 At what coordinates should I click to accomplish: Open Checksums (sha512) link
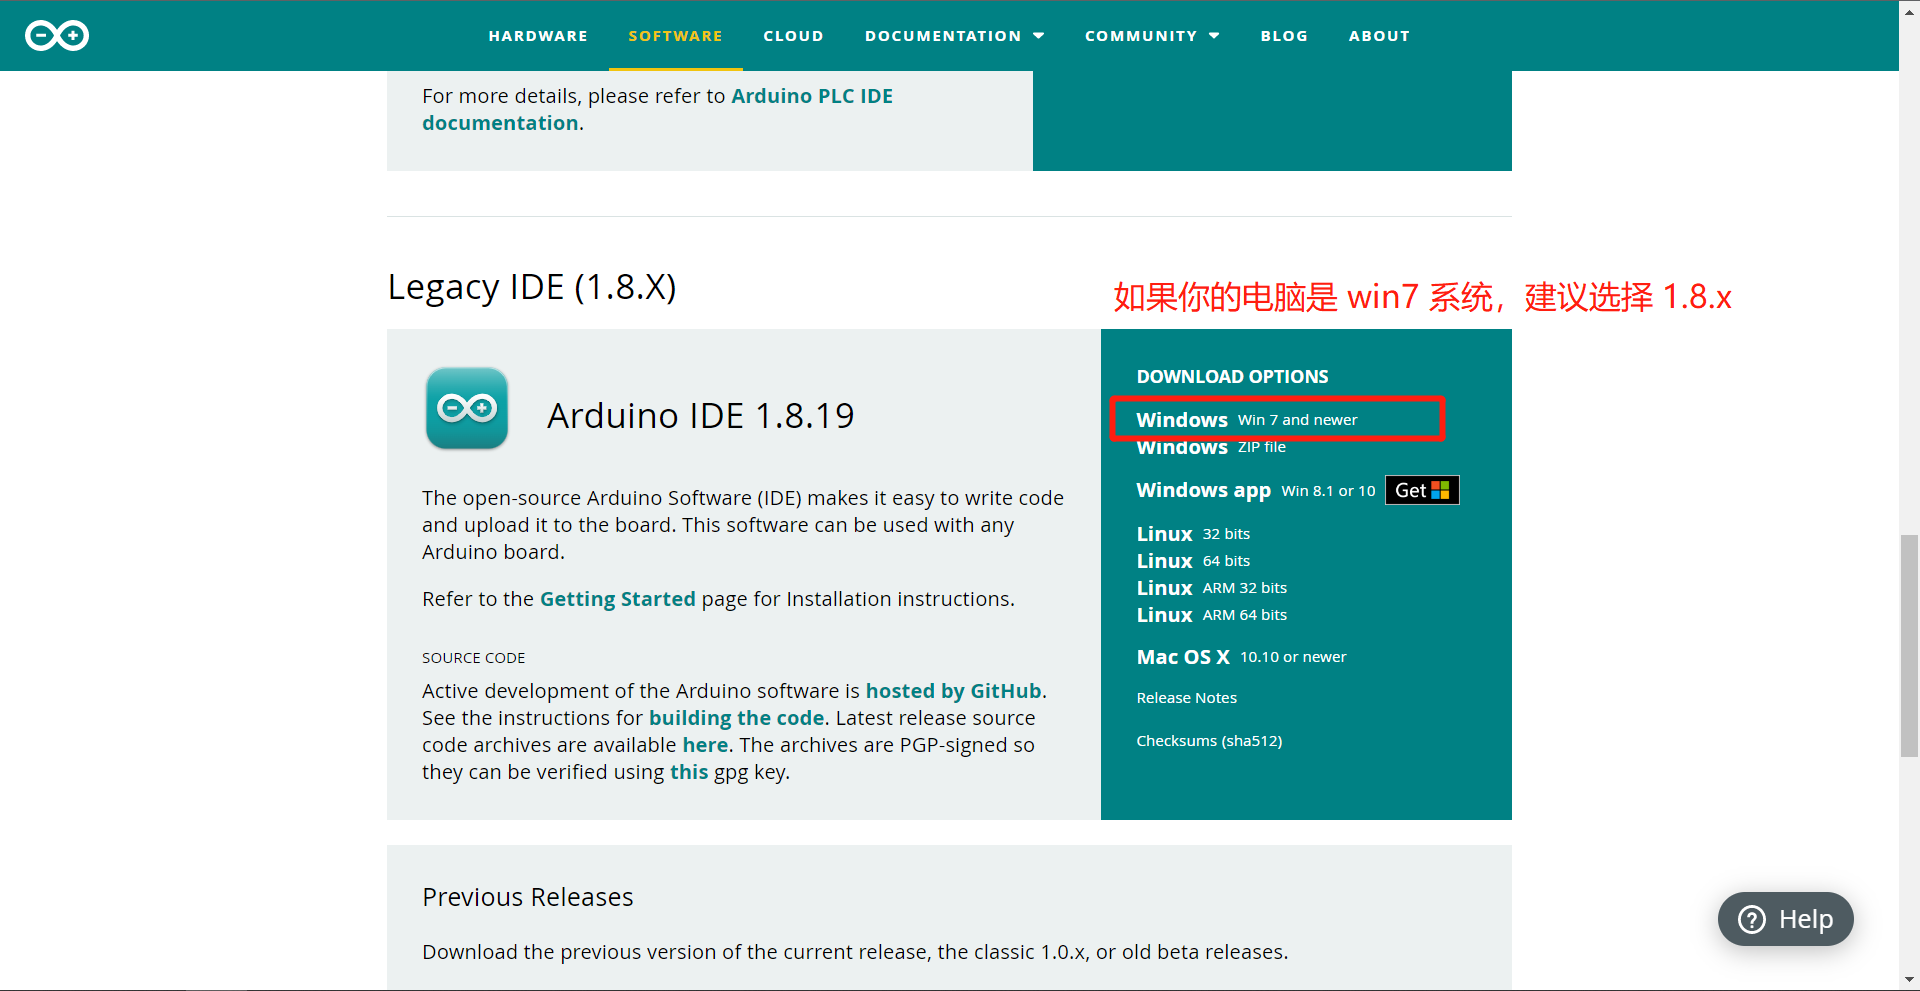pos(1209,741)
